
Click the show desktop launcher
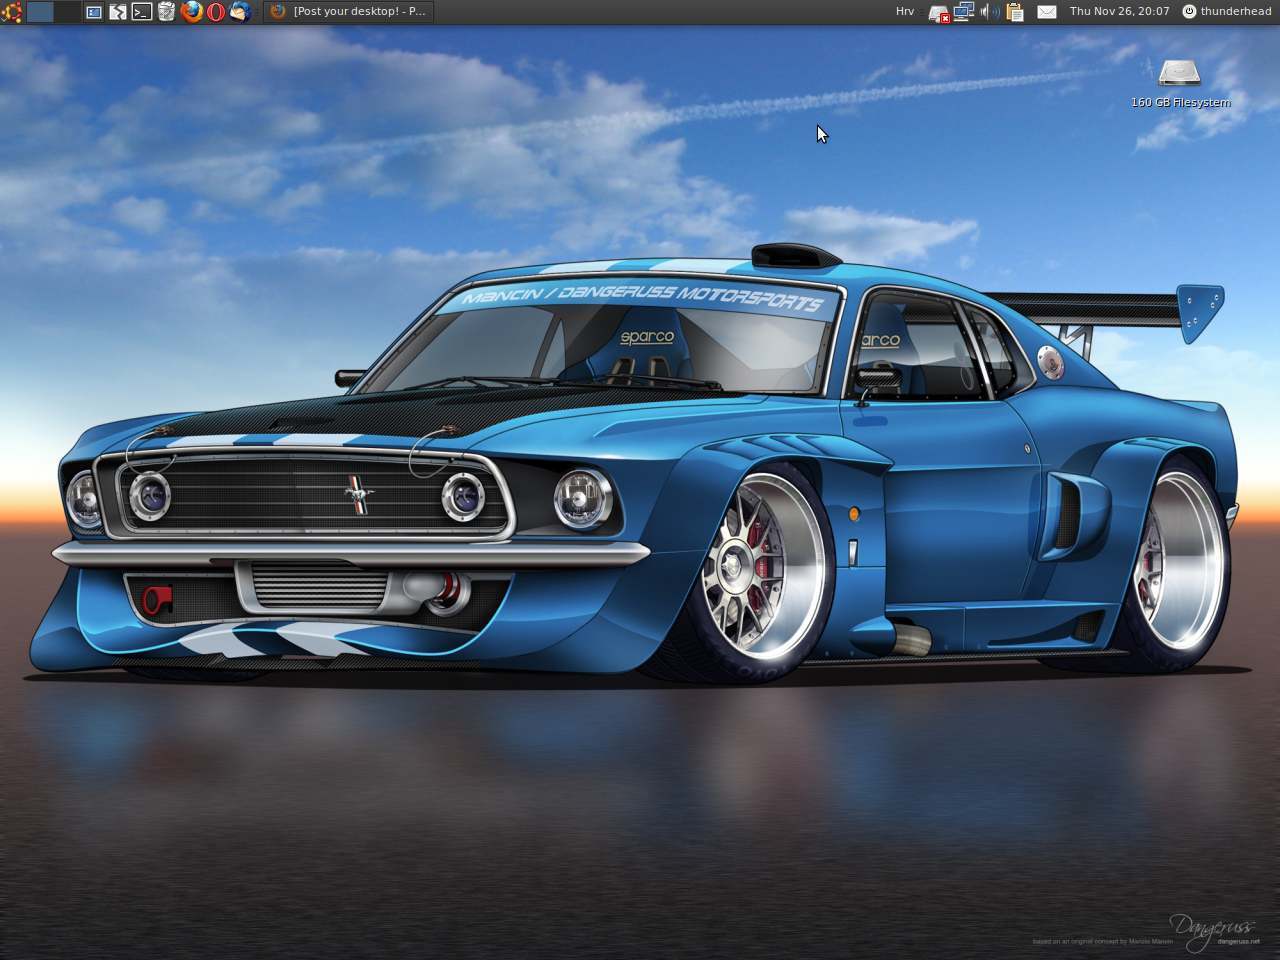(x=94, y=12)
